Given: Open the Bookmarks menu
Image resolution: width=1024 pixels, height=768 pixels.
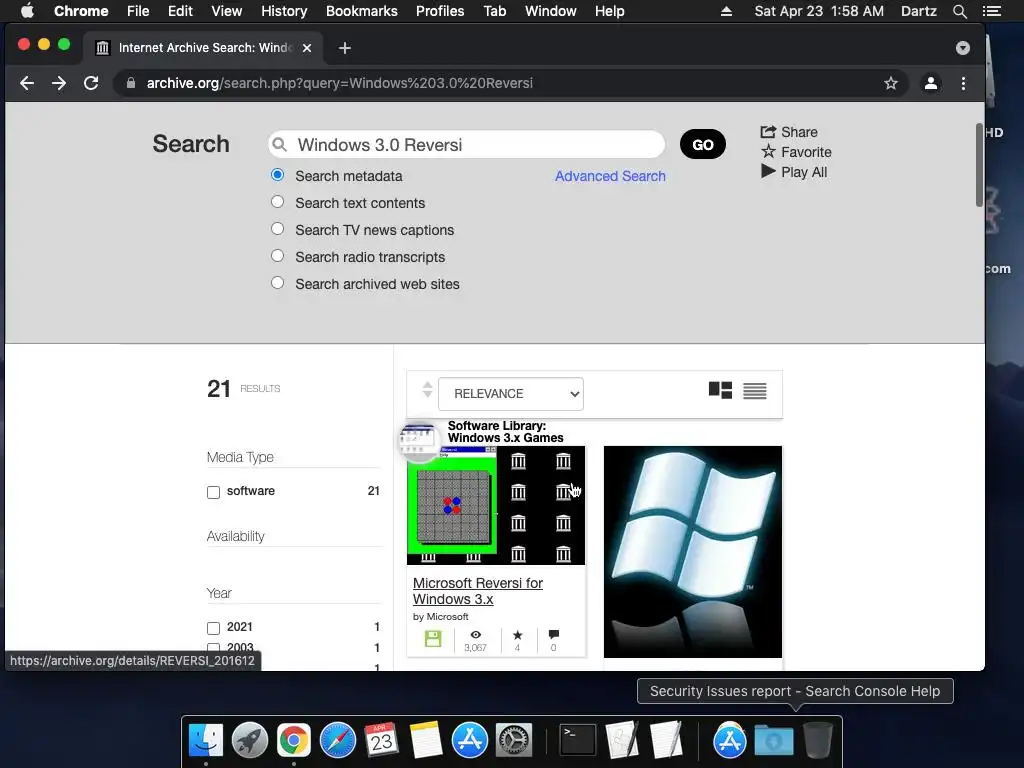Looking at the screenshot, I should click(x=362, y=11).
